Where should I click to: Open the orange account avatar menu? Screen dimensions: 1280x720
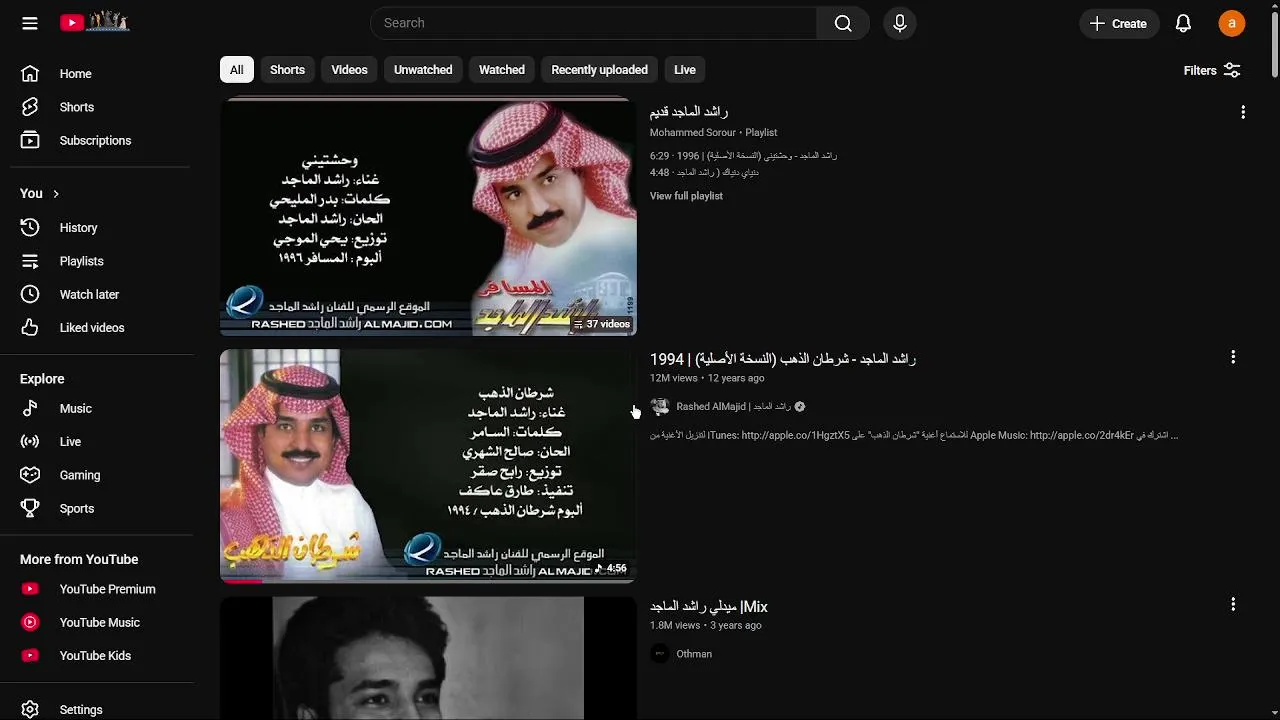tap(1232, 23)
